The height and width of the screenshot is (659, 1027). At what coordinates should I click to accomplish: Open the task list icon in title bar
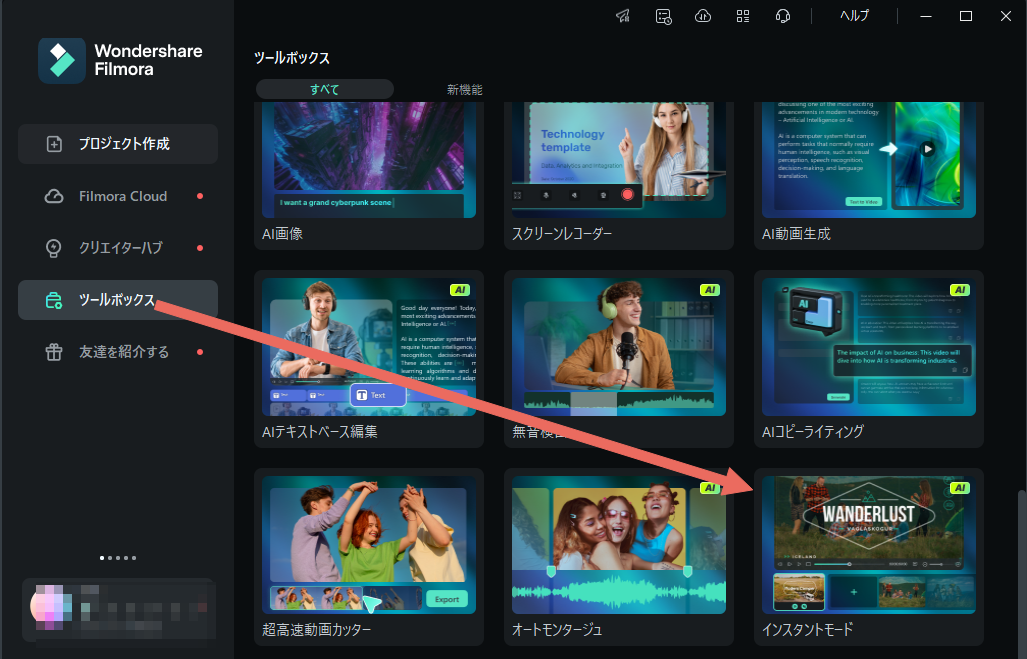point(663,16)
